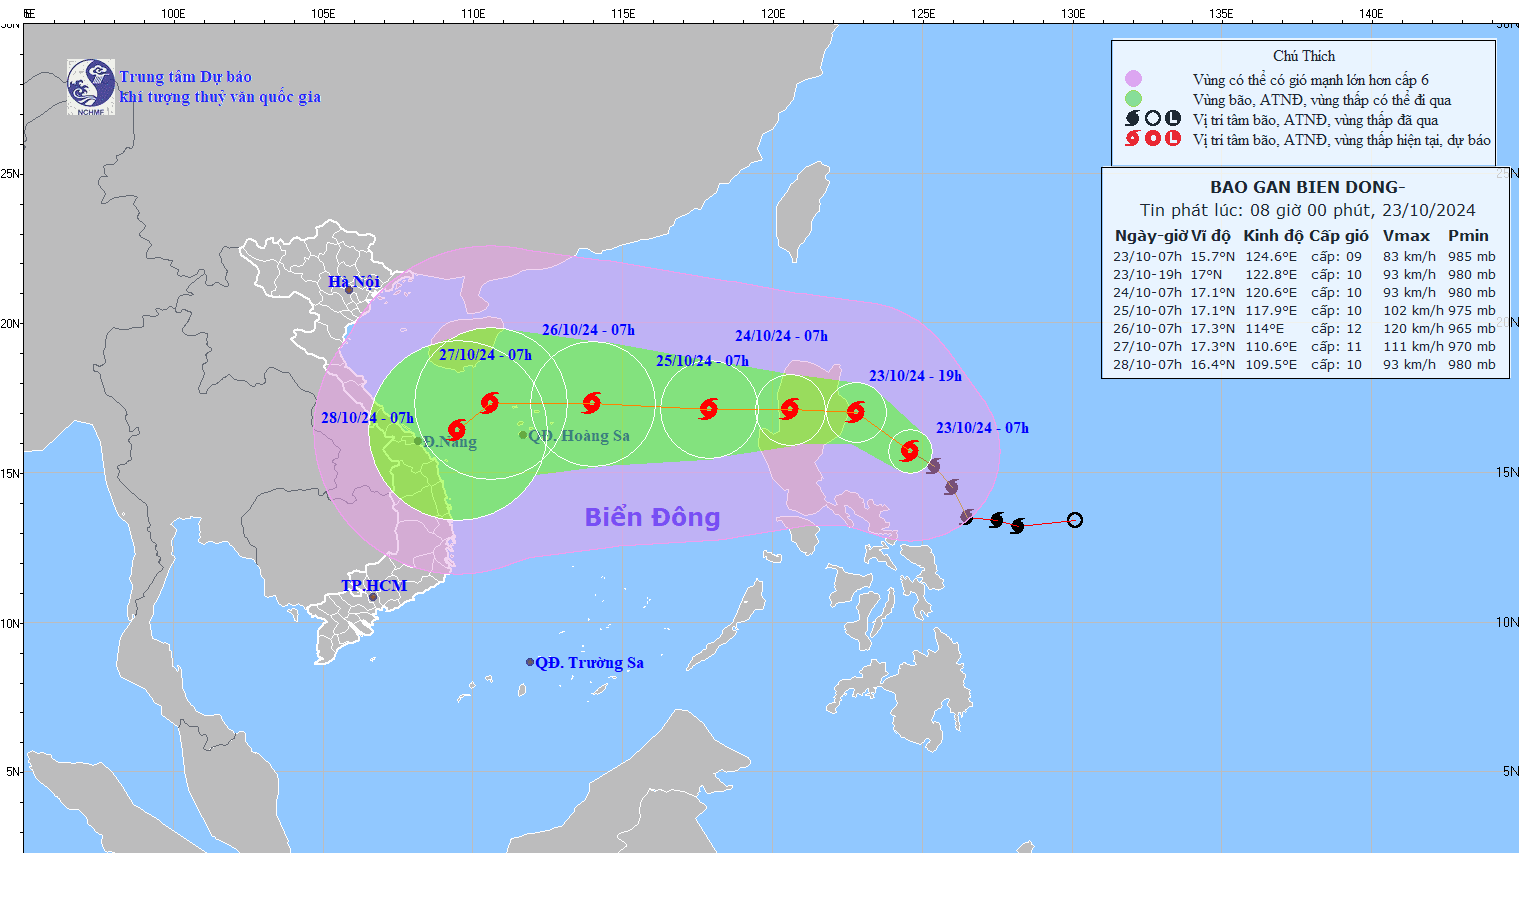Click the 'Trung tâm Dự báo' title text
This screenshot has width=1519, height=919.
[185, 77]
